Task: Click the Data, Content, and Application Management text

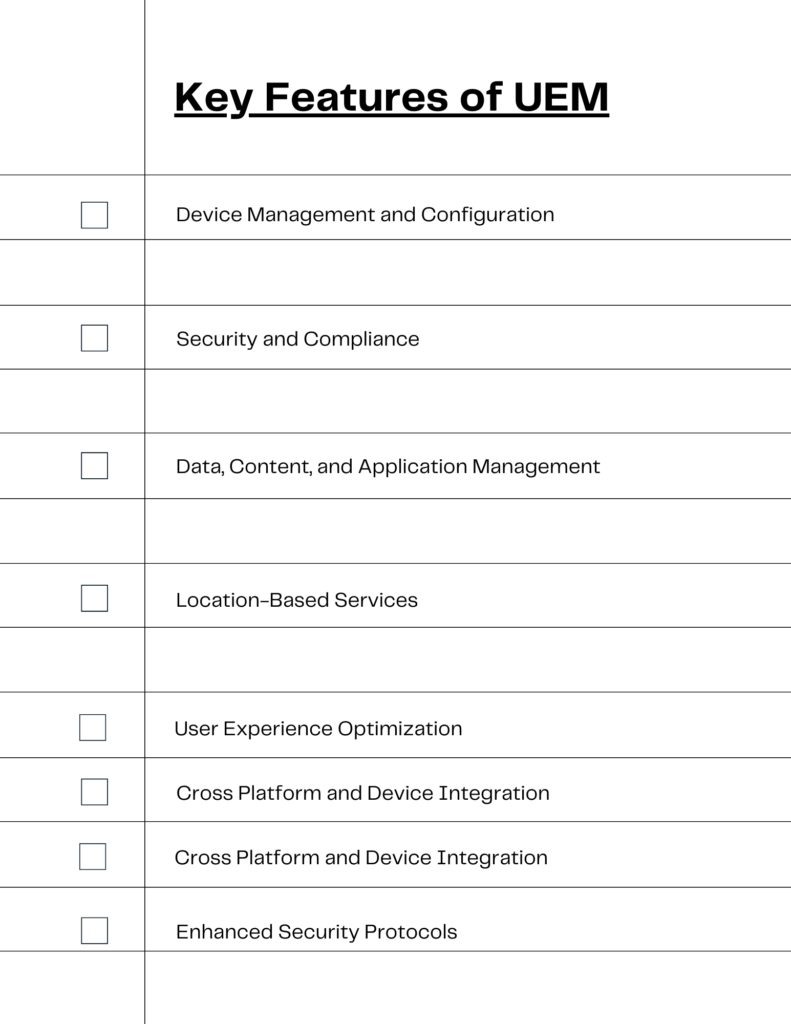Action: click(387, 466)
